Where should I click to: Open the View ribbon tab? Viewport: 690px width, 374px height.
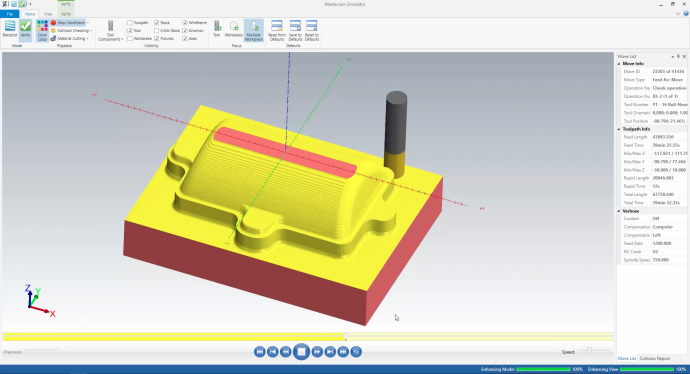[48, 14]
